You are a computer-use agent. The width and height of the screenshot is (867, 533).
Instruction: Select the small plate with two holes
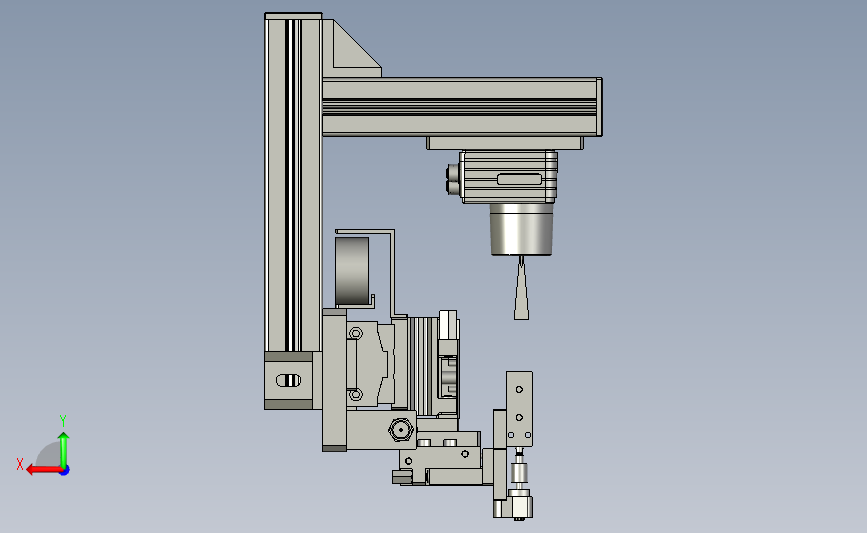(519, 409)
